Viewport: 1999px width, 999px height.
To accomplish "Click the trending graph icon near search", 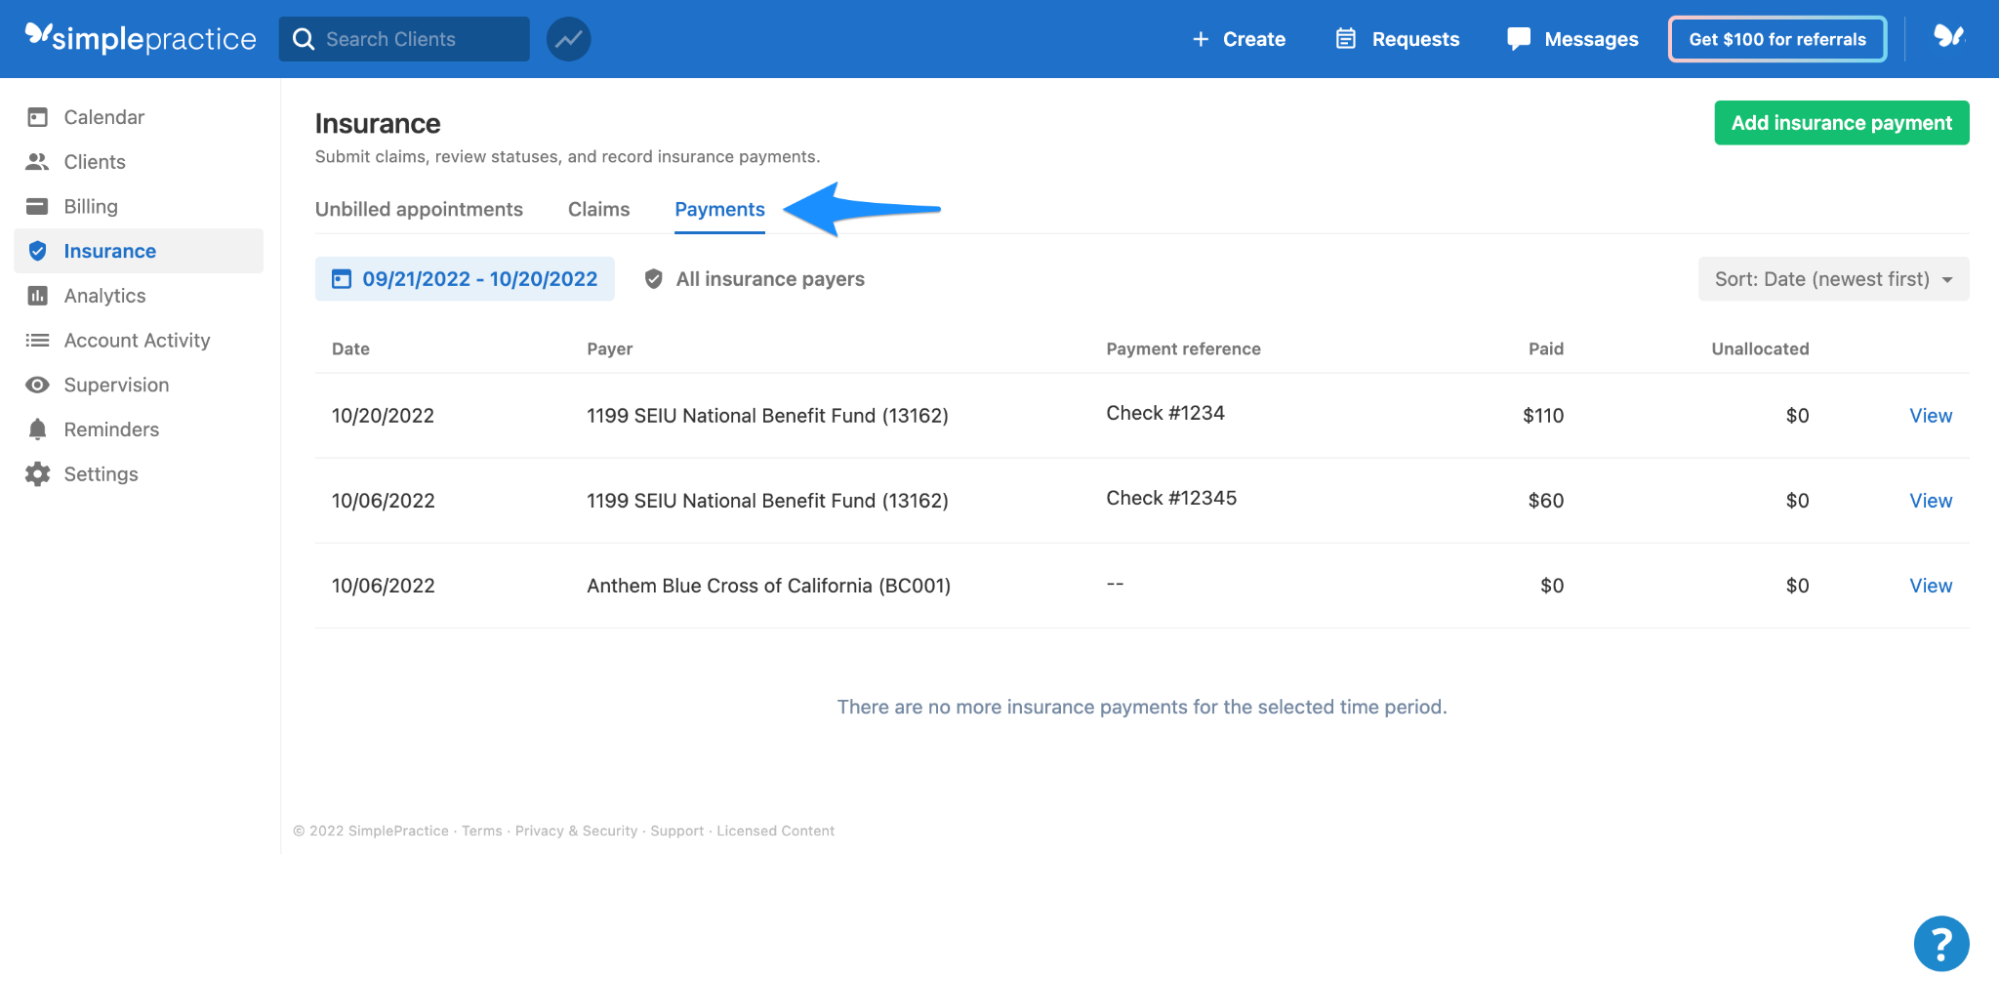I will click(568, 38).
